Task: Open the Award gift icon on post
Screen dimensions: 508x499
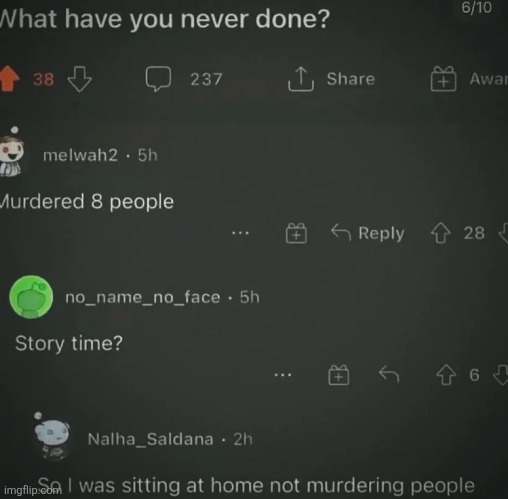Action: point(443,79)
